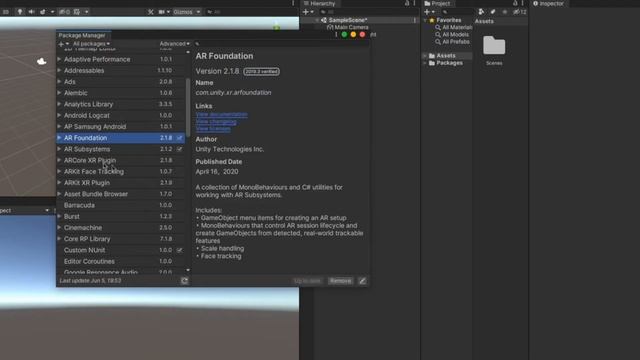Select AP Samsung Android package
The image size is (640, 360).
pyautogui.click(x=121, y=127)
